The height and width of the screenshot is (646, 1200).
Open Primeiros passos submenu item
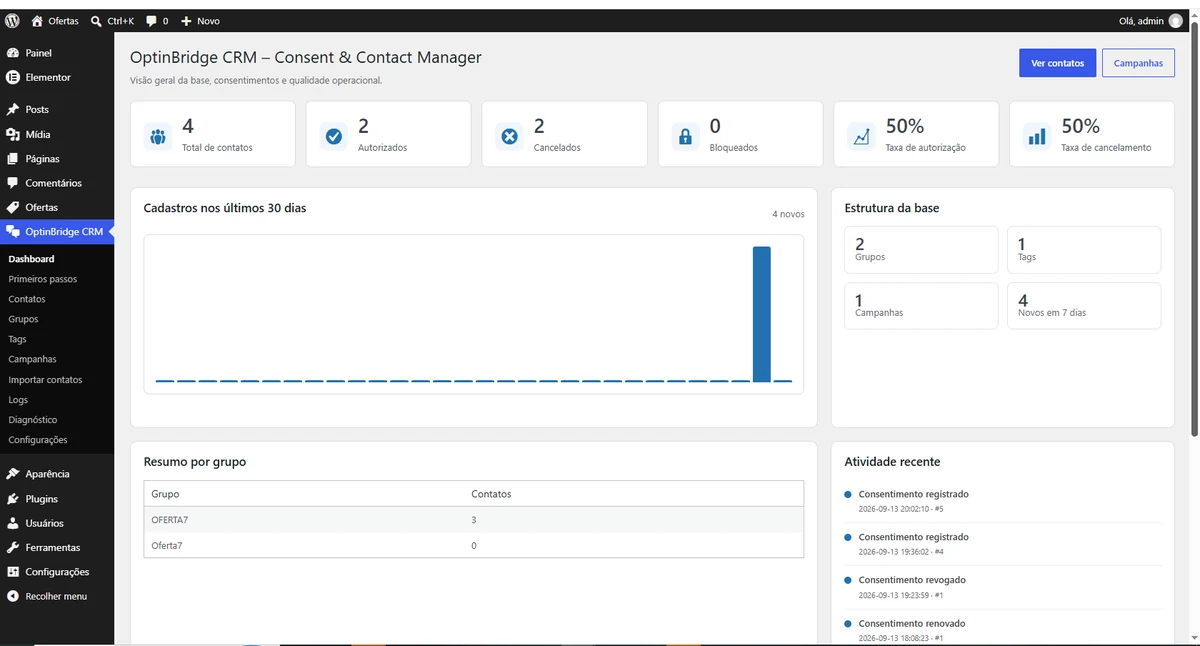point(43,279)
